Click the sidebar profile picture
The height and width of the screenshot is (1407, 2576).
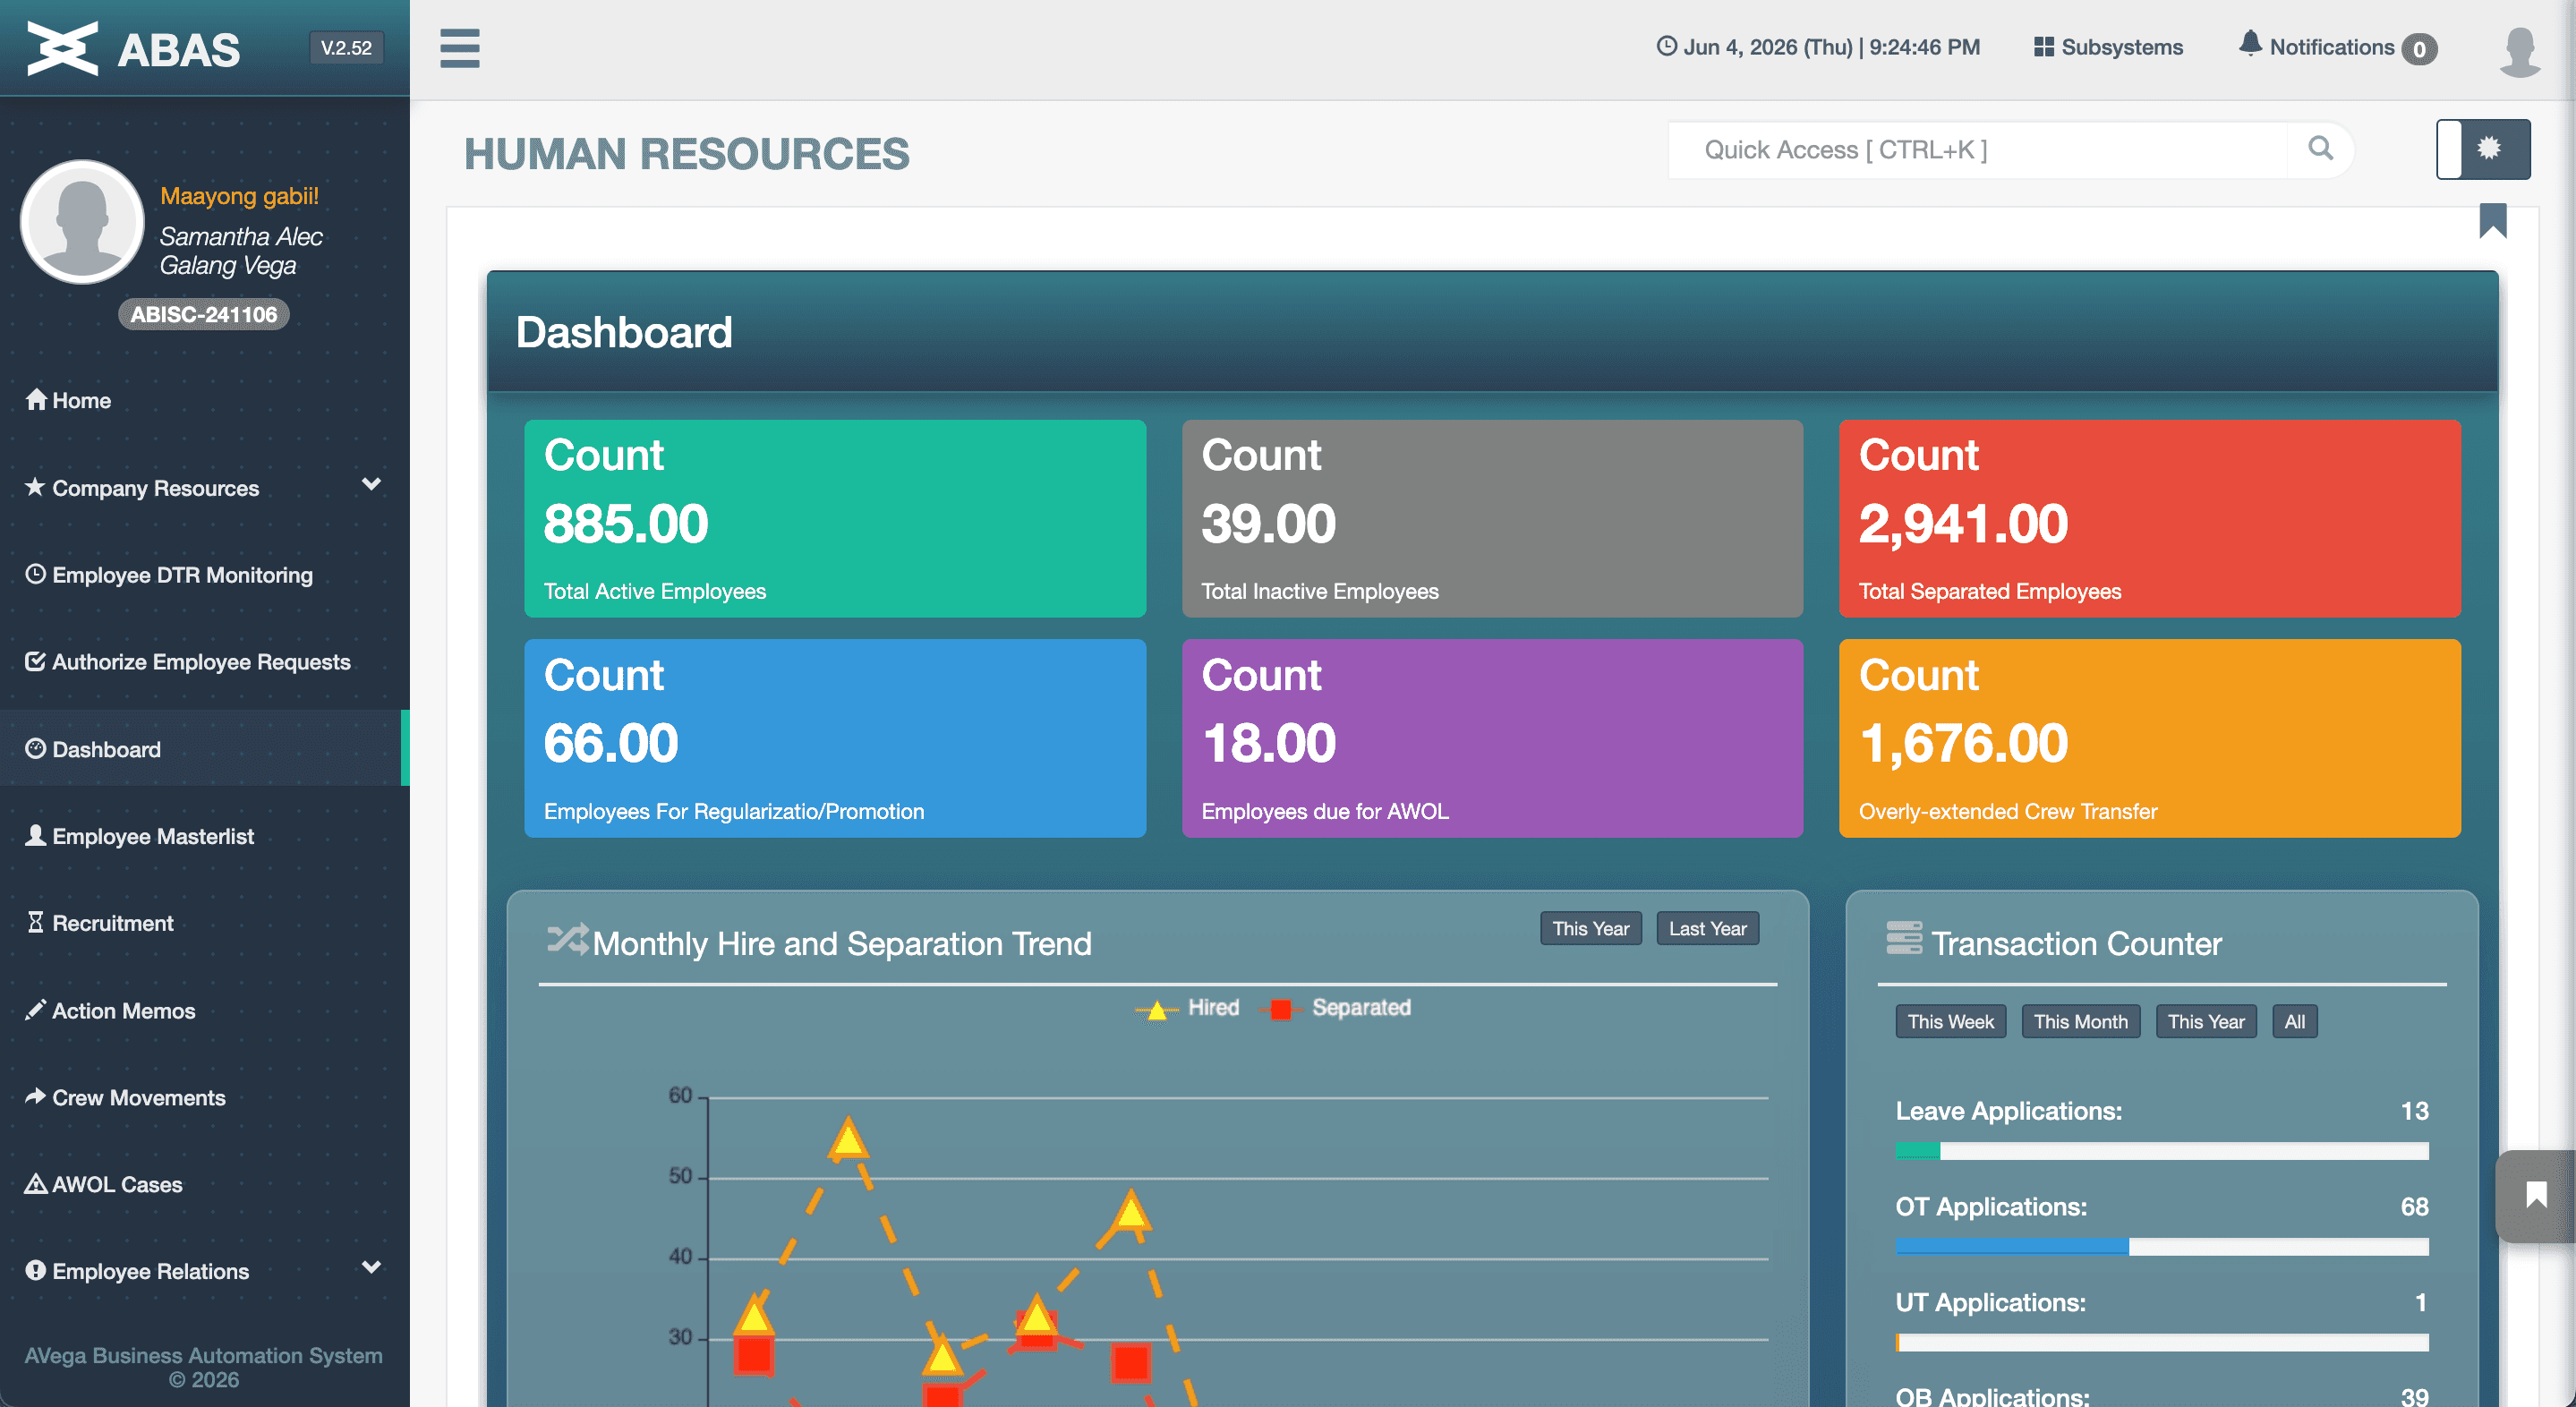point(82,221)
